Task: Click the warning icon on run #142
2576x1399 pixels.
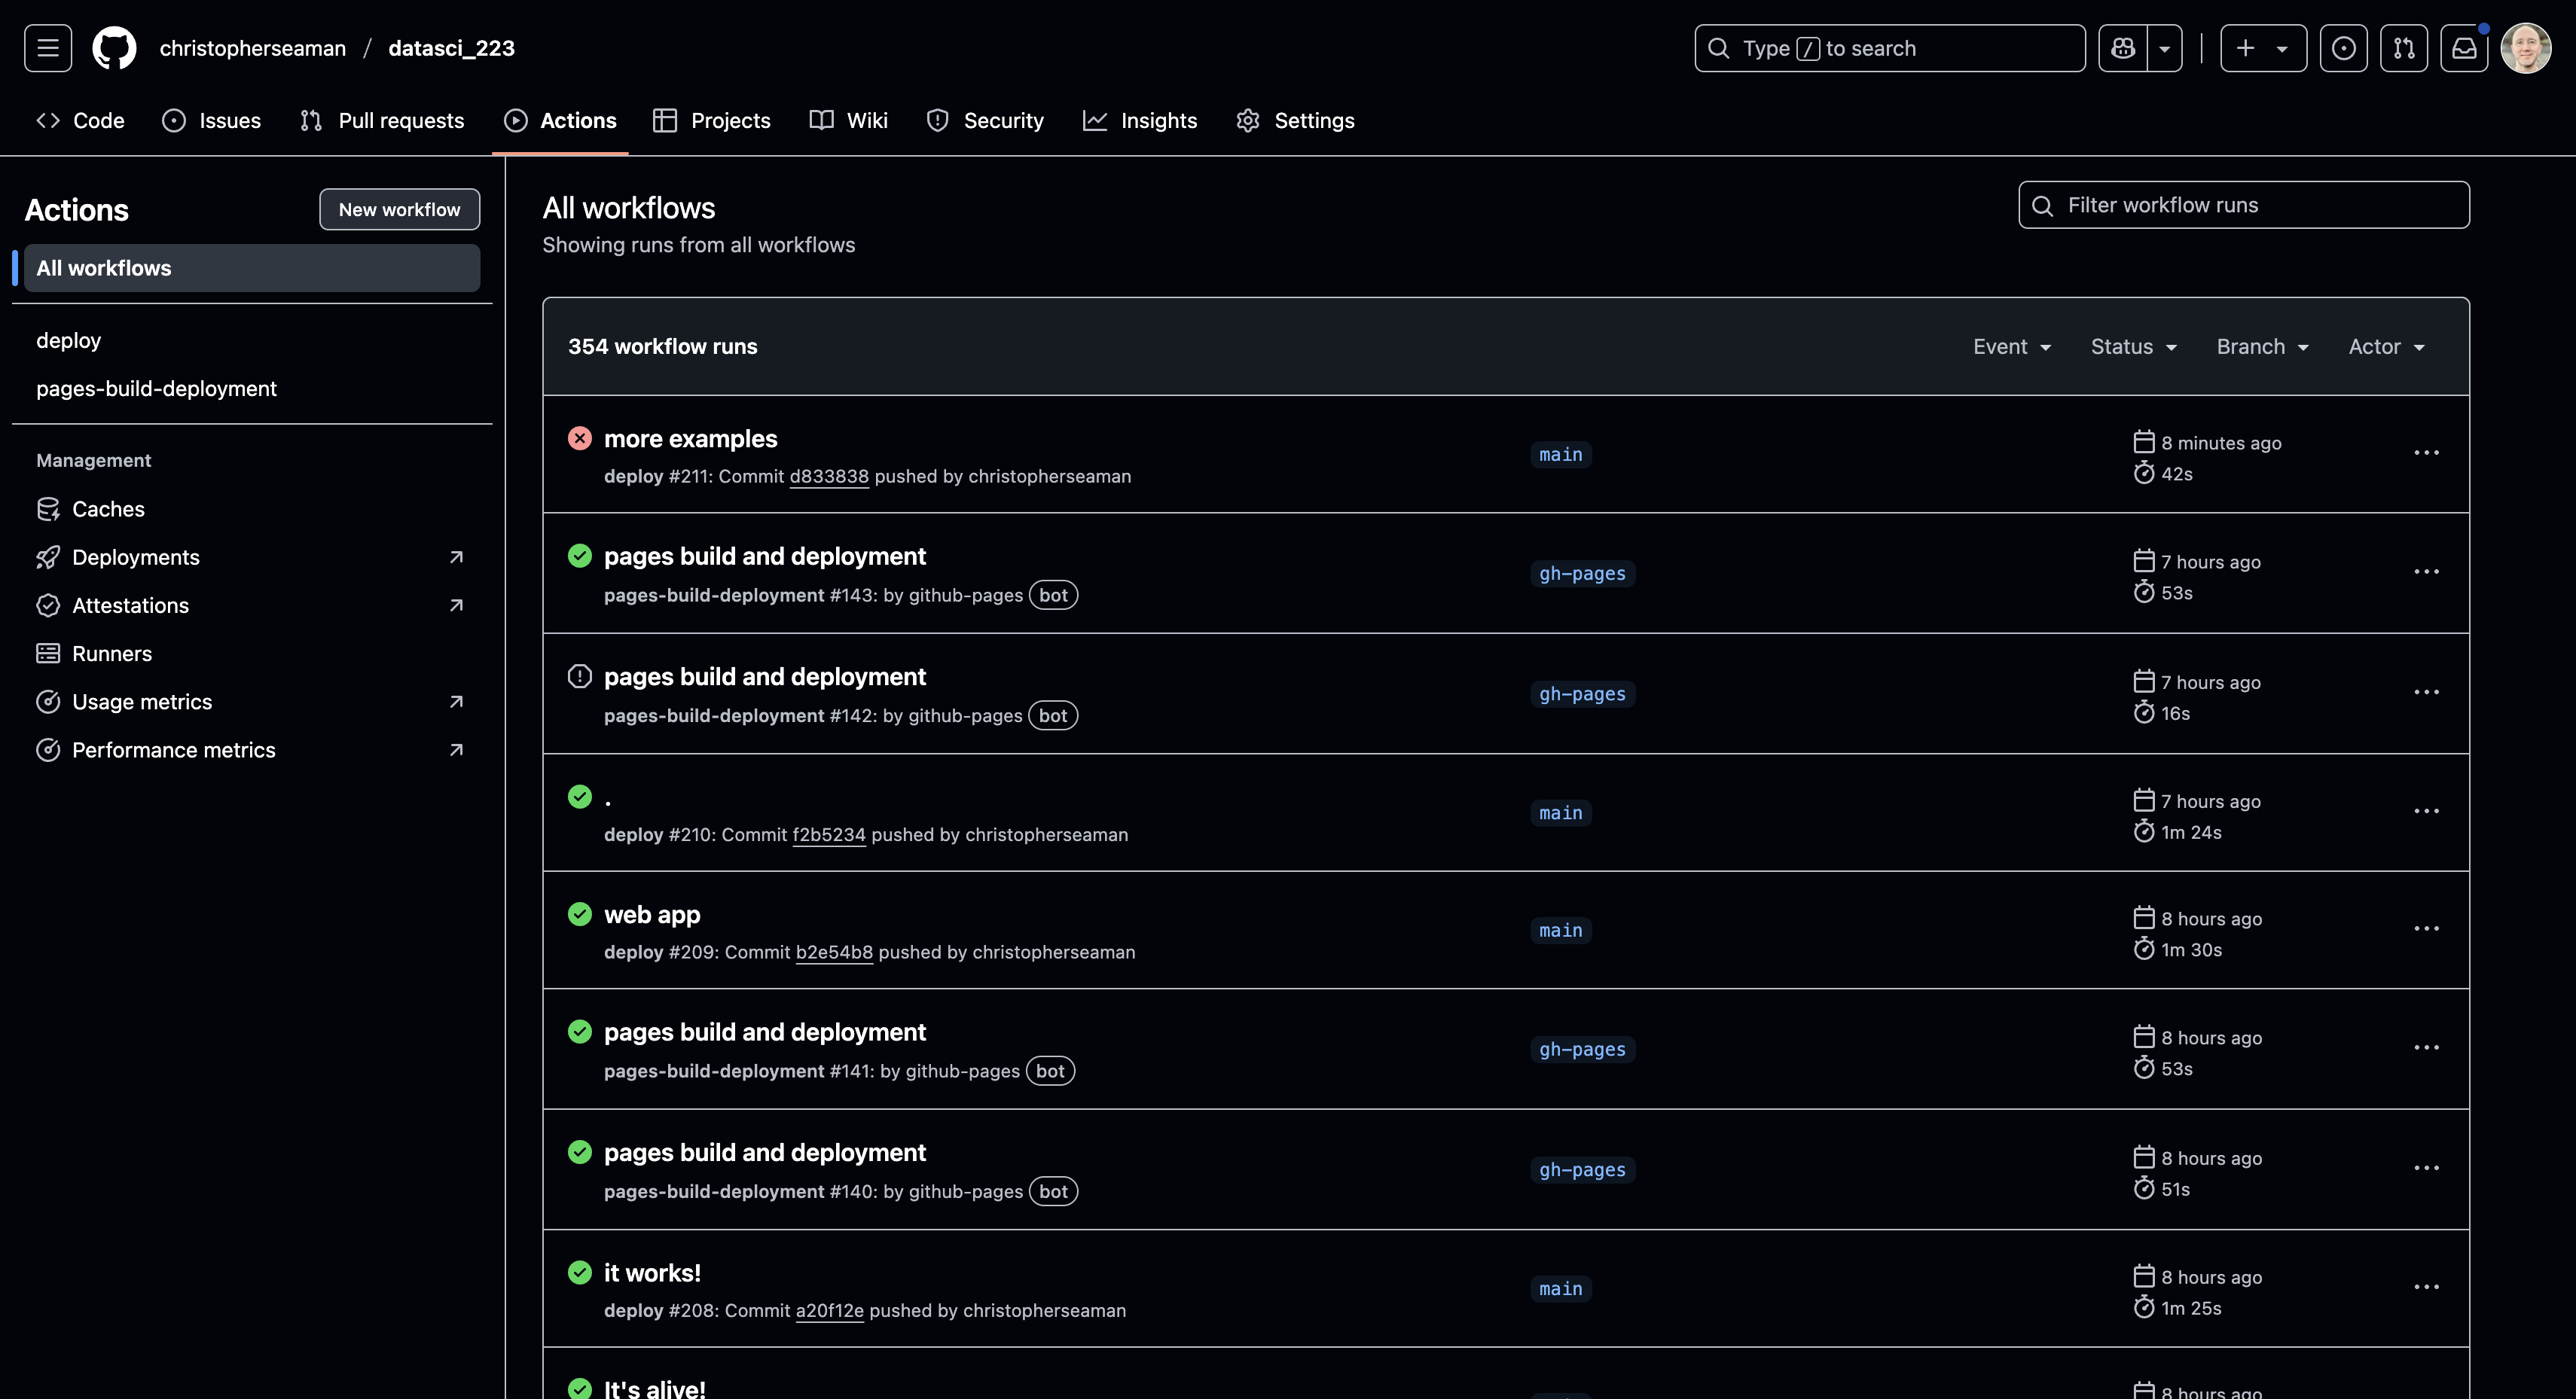Action: 580,676
